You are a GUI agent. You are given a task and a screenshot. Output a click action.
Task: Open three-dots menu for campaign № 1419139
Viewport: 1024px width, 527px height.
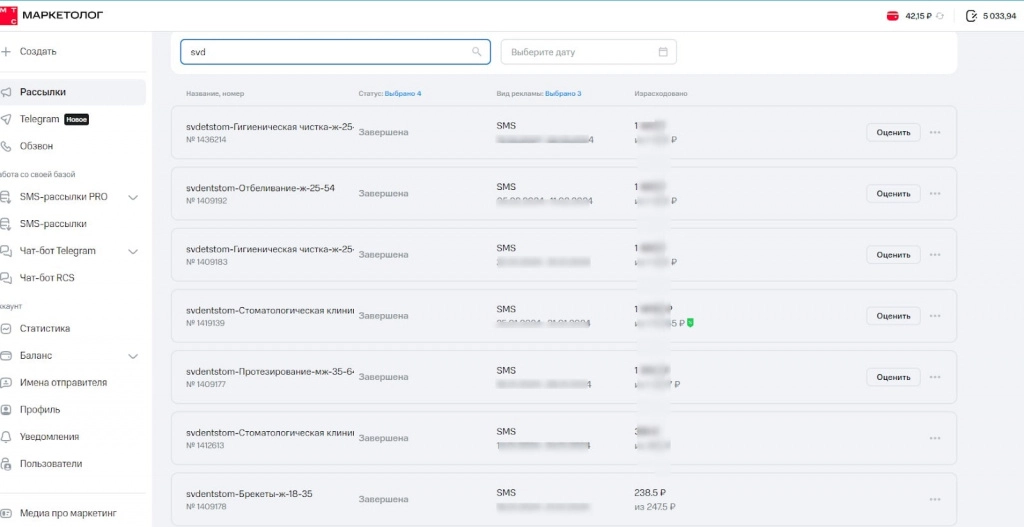[935, 316]
